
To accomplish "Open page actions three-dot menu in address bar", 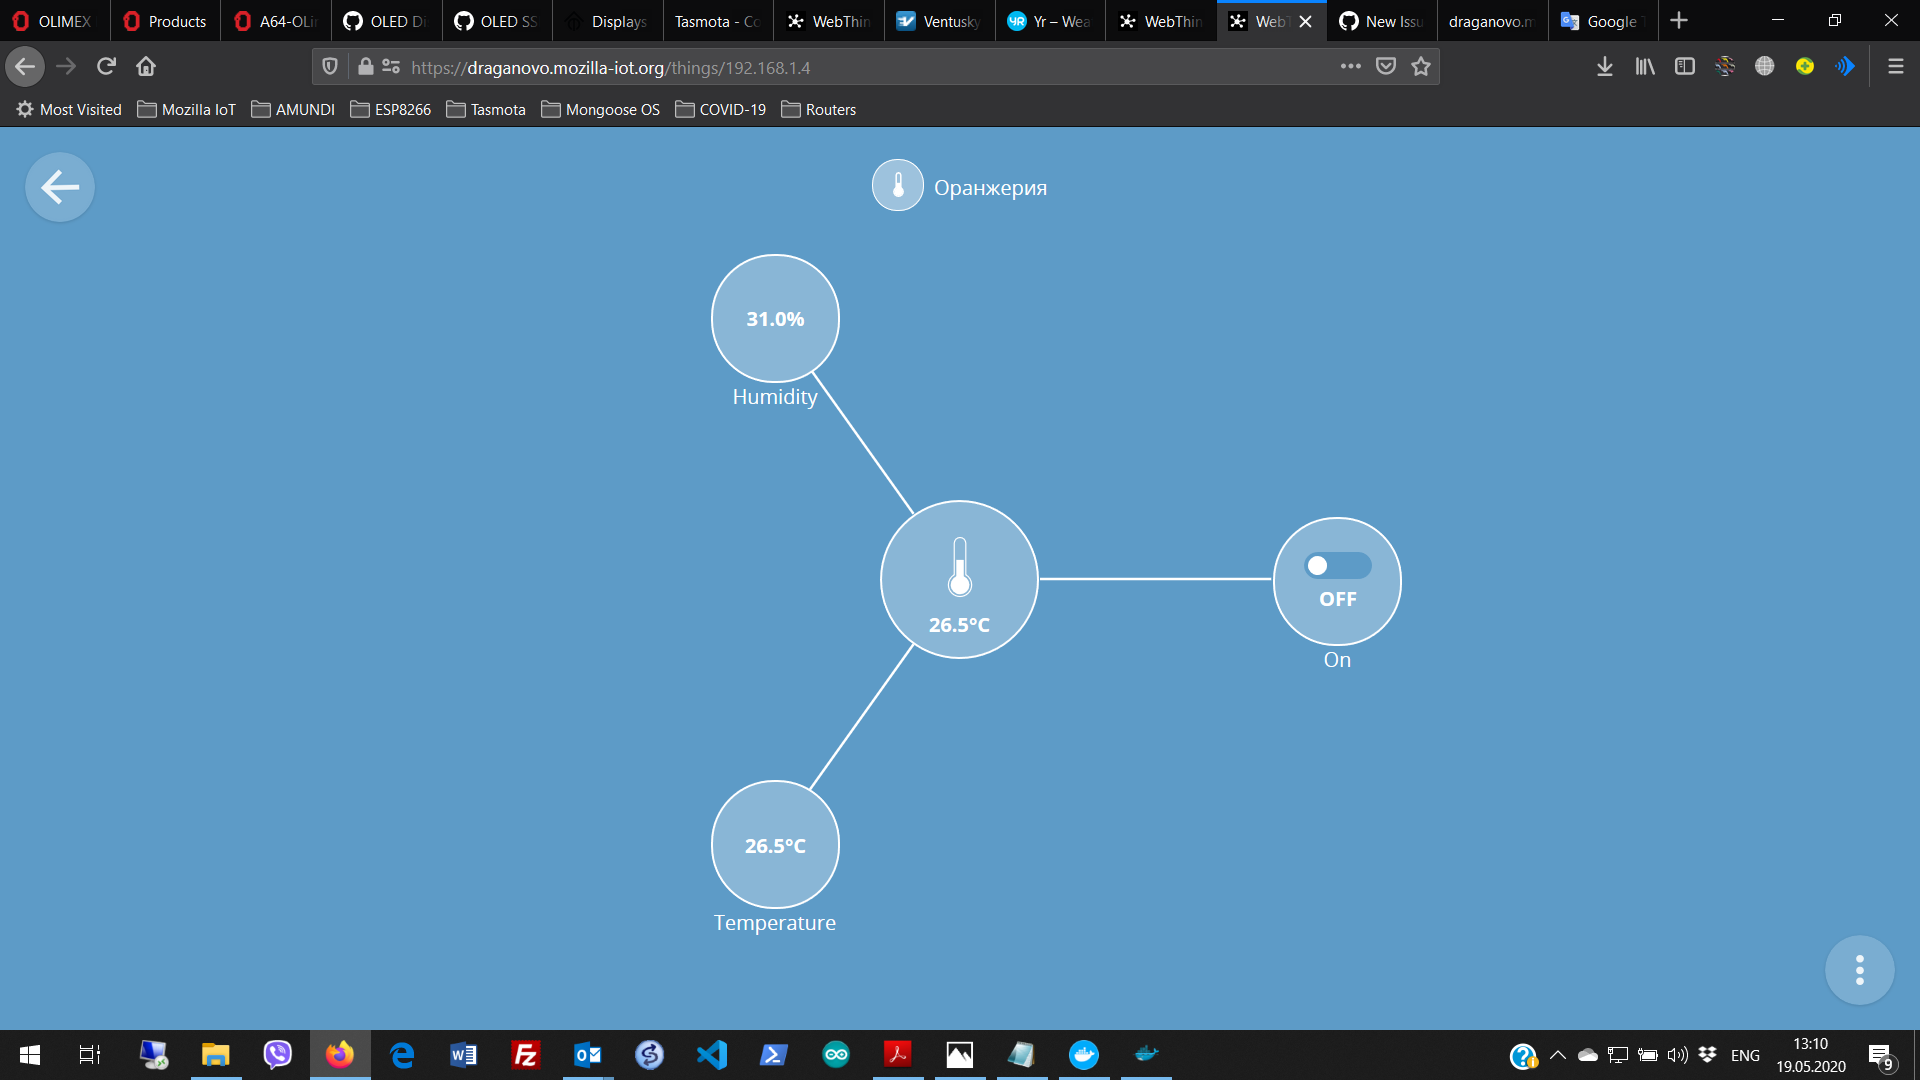I will (x=1350, y=67).
